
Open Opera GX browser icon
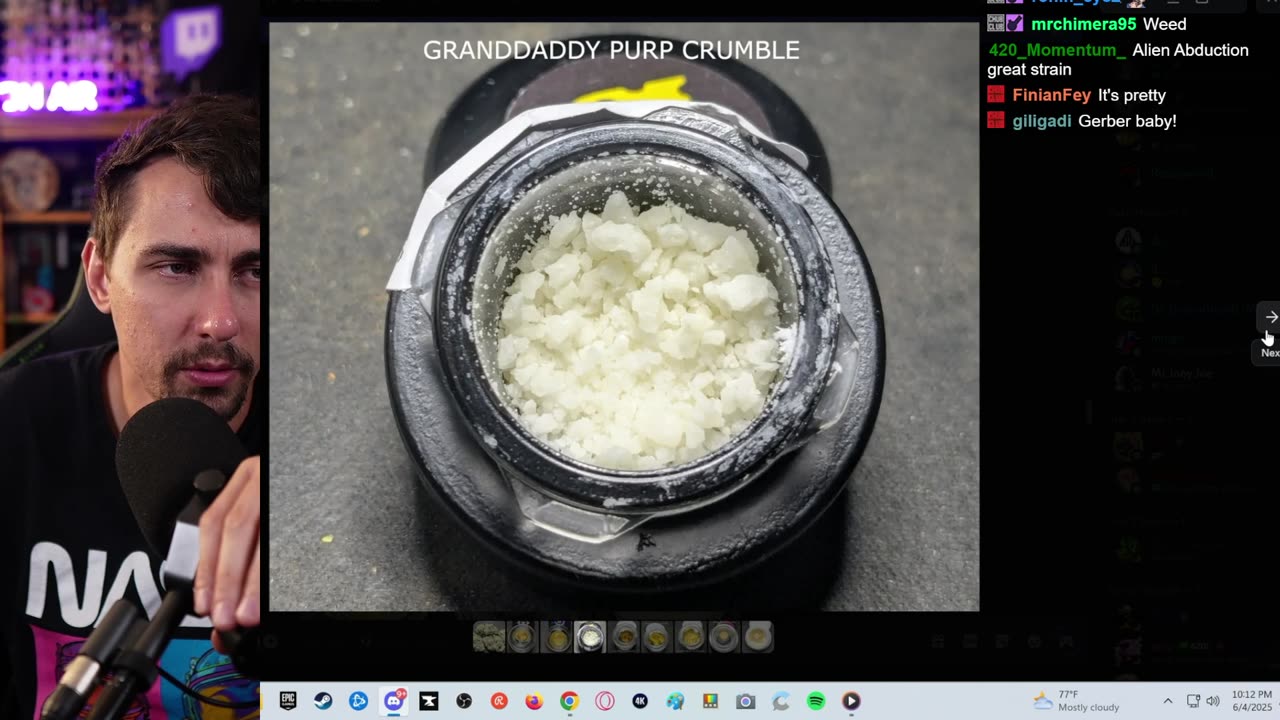point(605,701)
